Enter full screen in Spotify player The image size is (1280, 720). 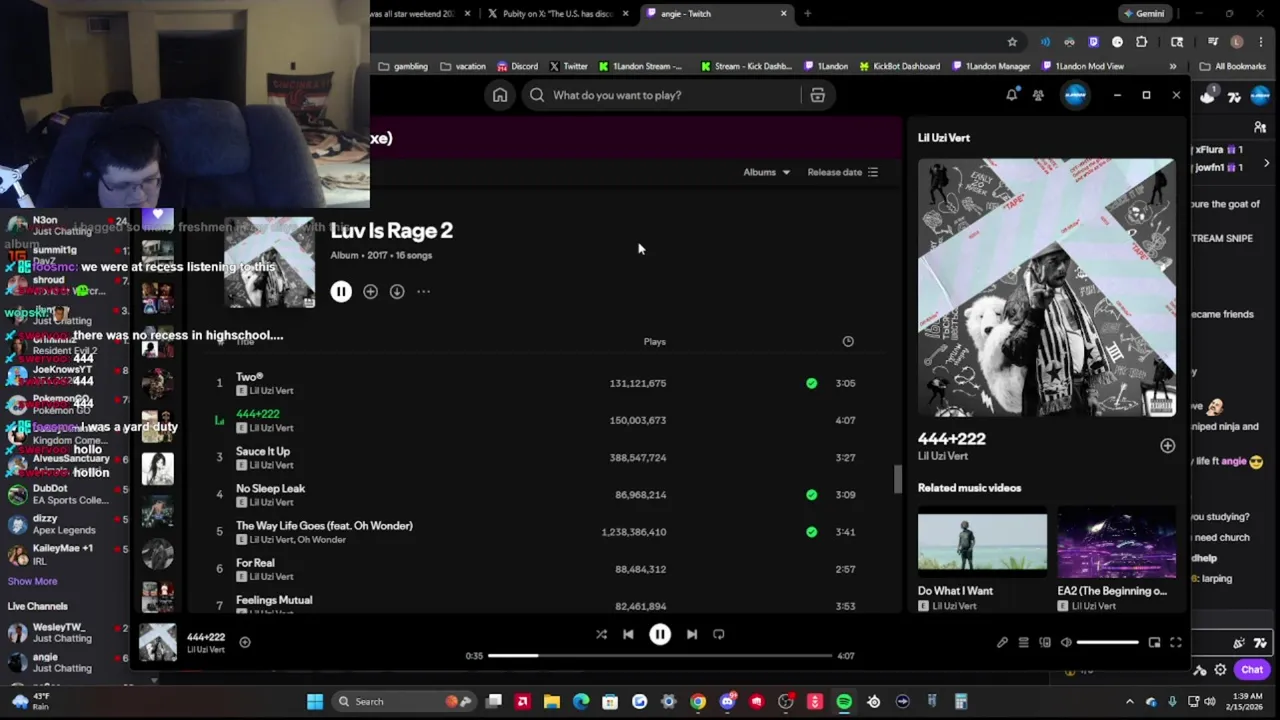click(1176, 642)
